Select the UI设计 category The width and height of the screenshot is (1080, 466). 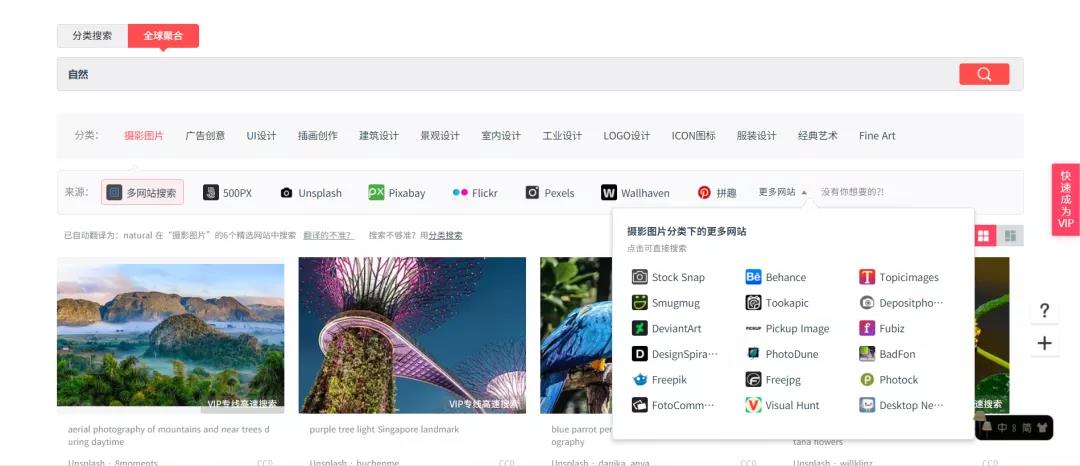(261, 136)
